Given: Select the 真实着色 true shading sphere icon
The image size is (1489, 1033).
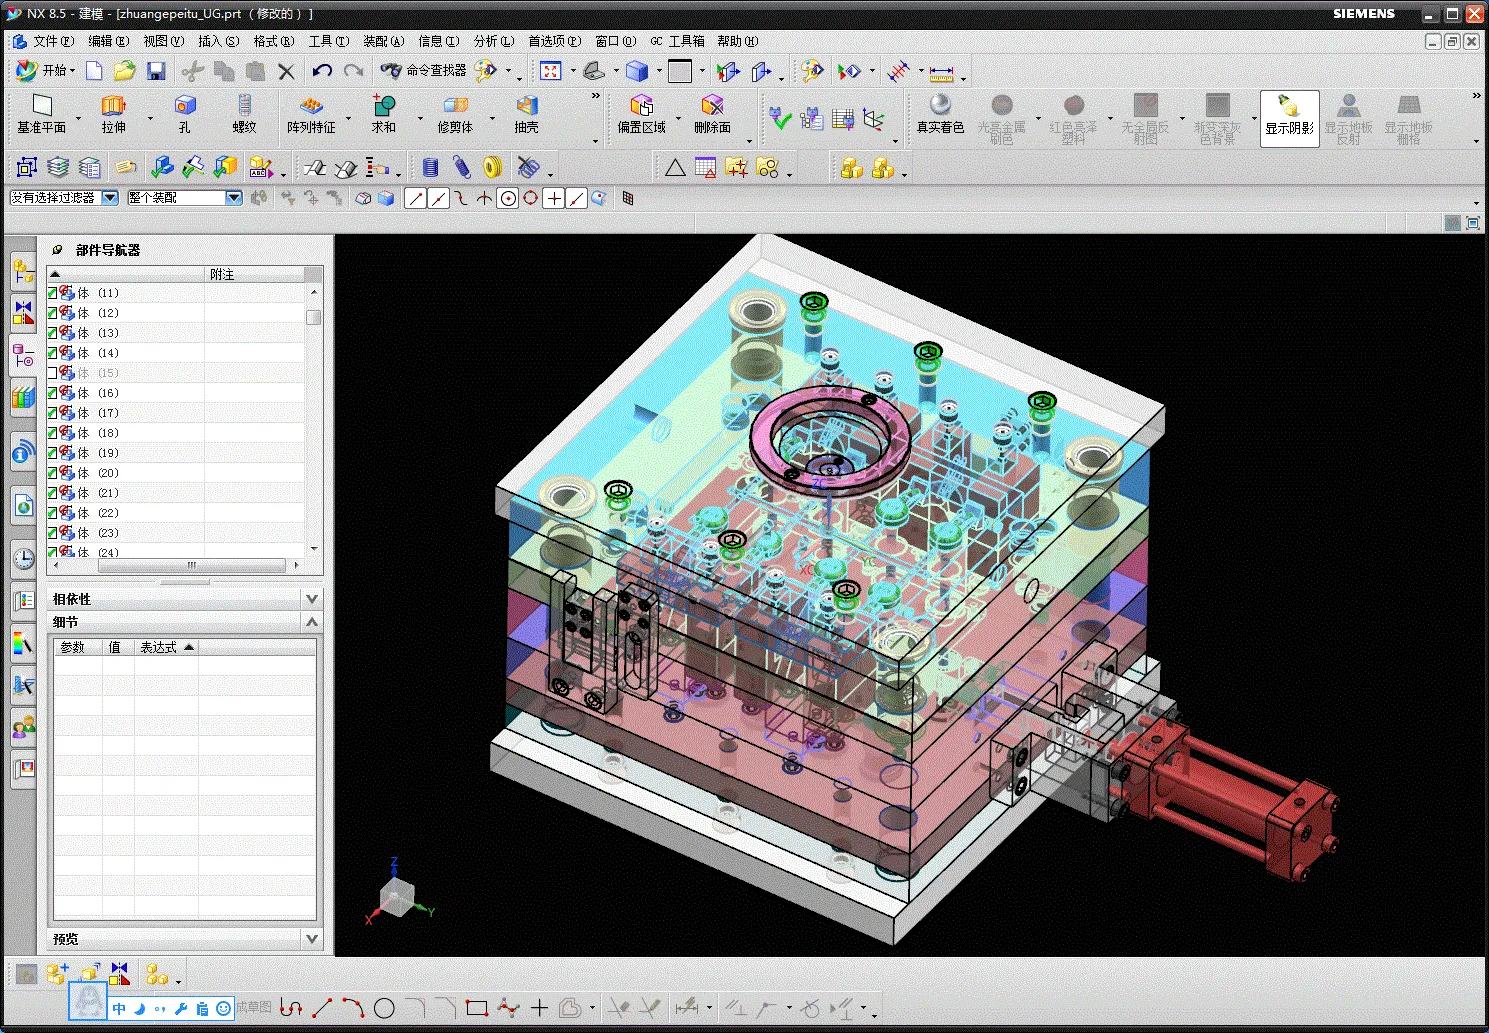Looking at the screenshot, I should pyautogui.click(x=940, y=106).
